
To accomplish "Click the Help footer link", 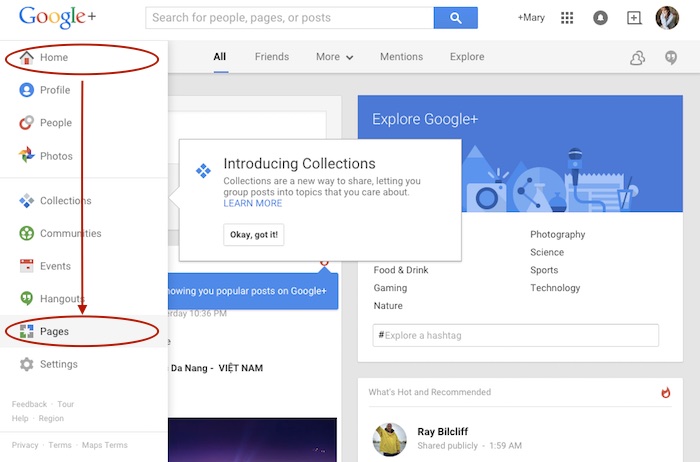I will tap(20, 418).
